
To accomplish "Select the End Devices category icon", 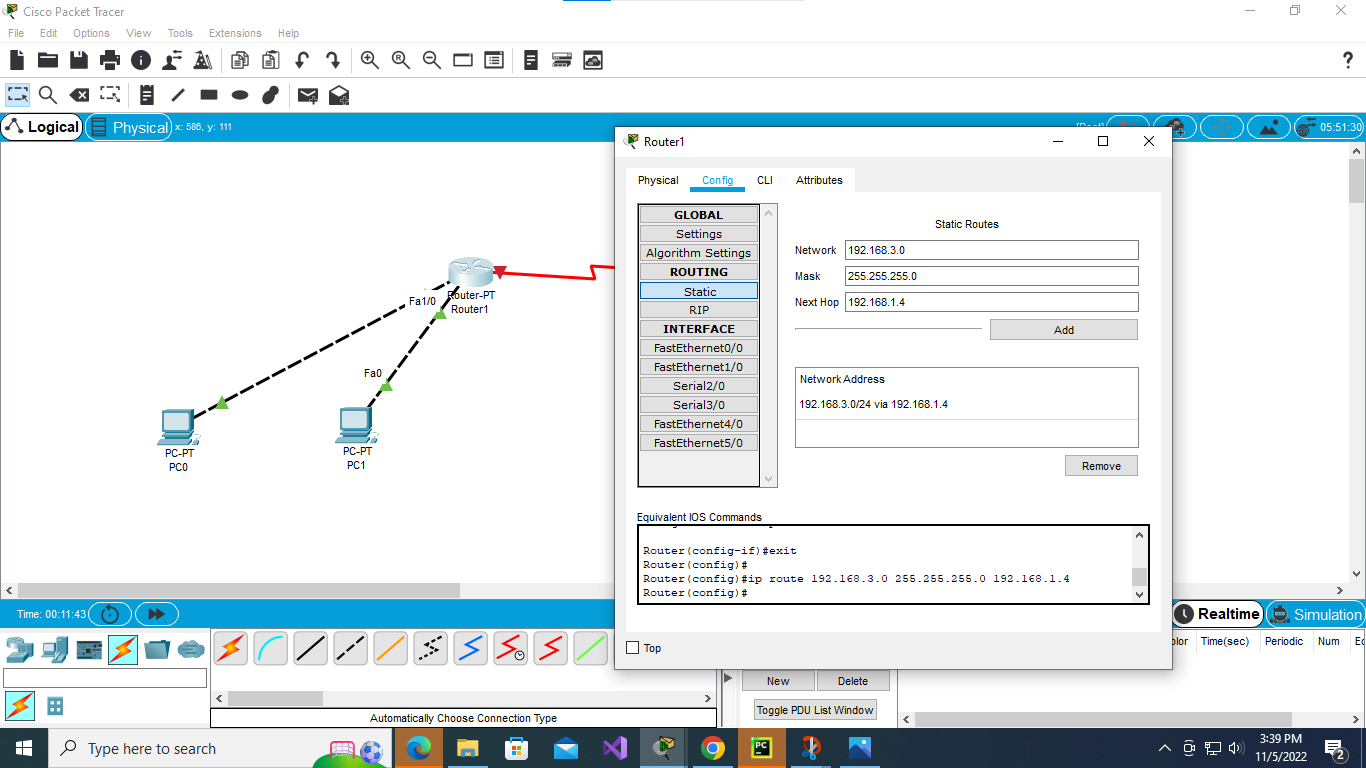I will pos(54,650).
